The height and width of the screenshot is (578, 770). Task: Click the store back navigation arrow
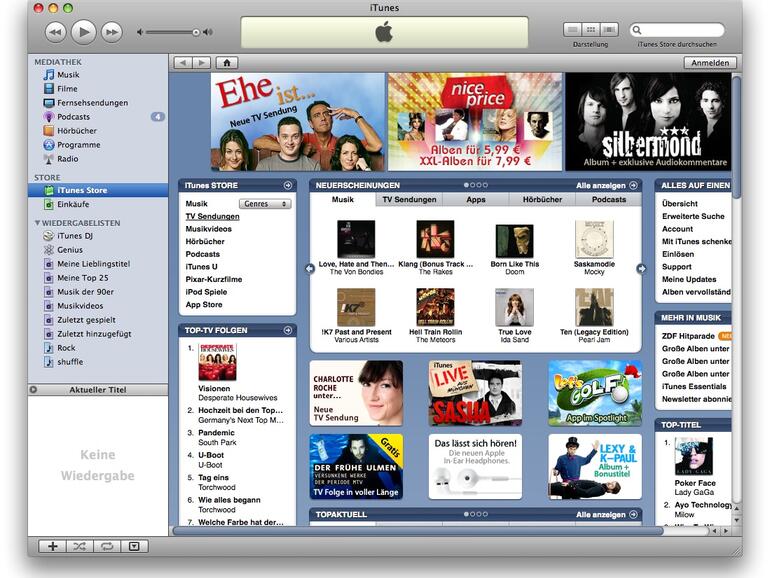pos(183,63)
